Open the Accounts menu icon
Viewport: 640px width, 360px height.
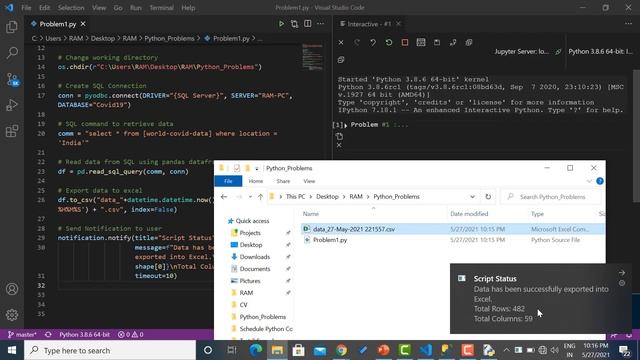[x=12, y=289]
